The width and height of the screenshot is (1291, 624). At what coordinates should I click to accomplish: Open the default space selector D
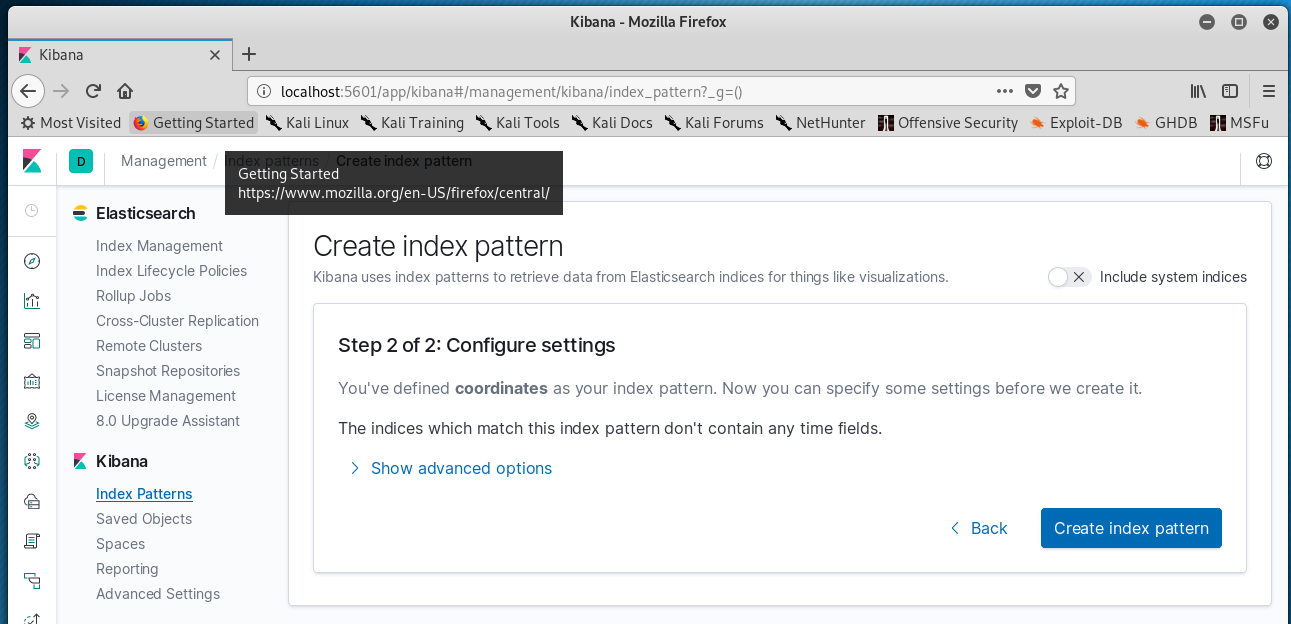(x=80, y=161)
